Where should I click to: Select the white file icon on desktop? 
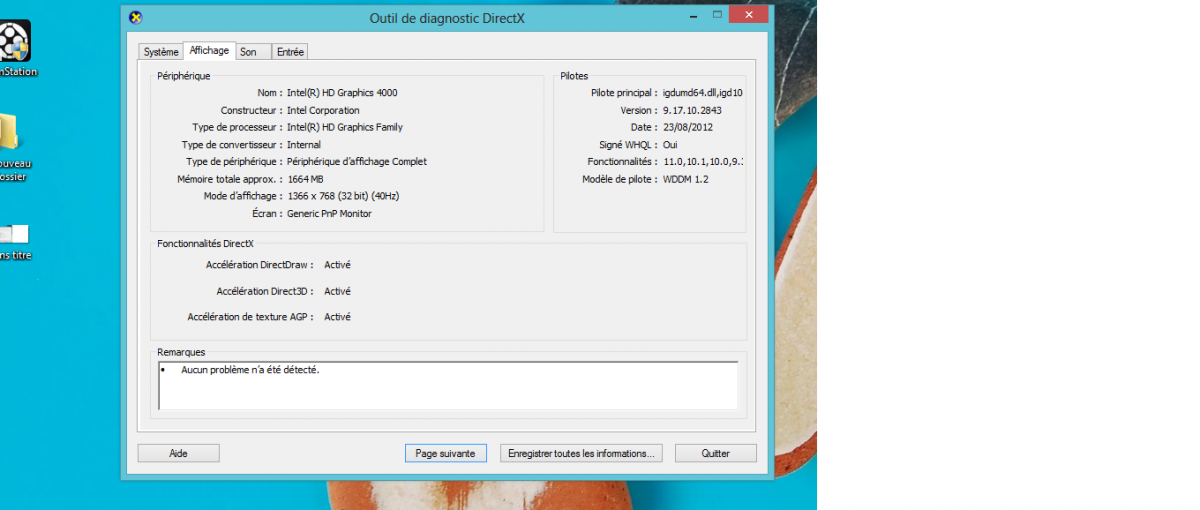pos(14,234)
